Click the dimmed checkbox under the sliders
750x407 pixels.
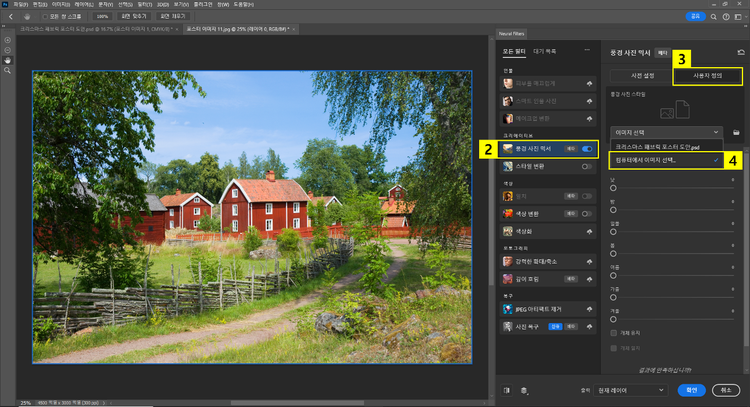click(614, 348)
